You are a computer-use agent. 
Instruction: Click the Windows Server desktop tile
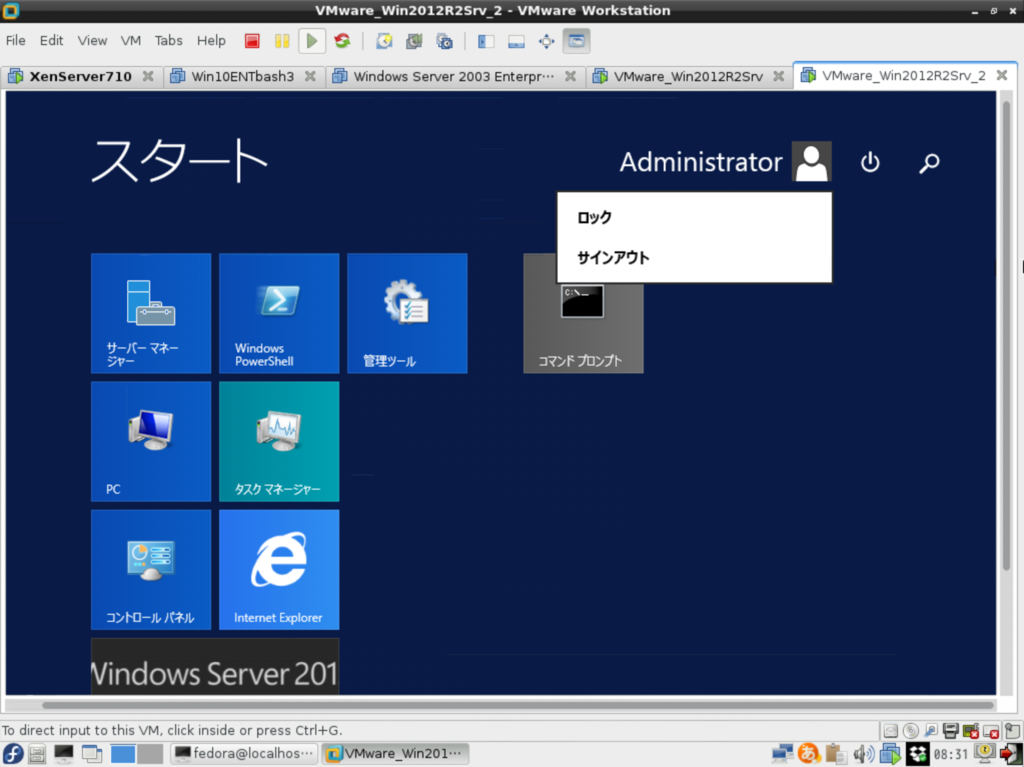(x=215, y=666)
